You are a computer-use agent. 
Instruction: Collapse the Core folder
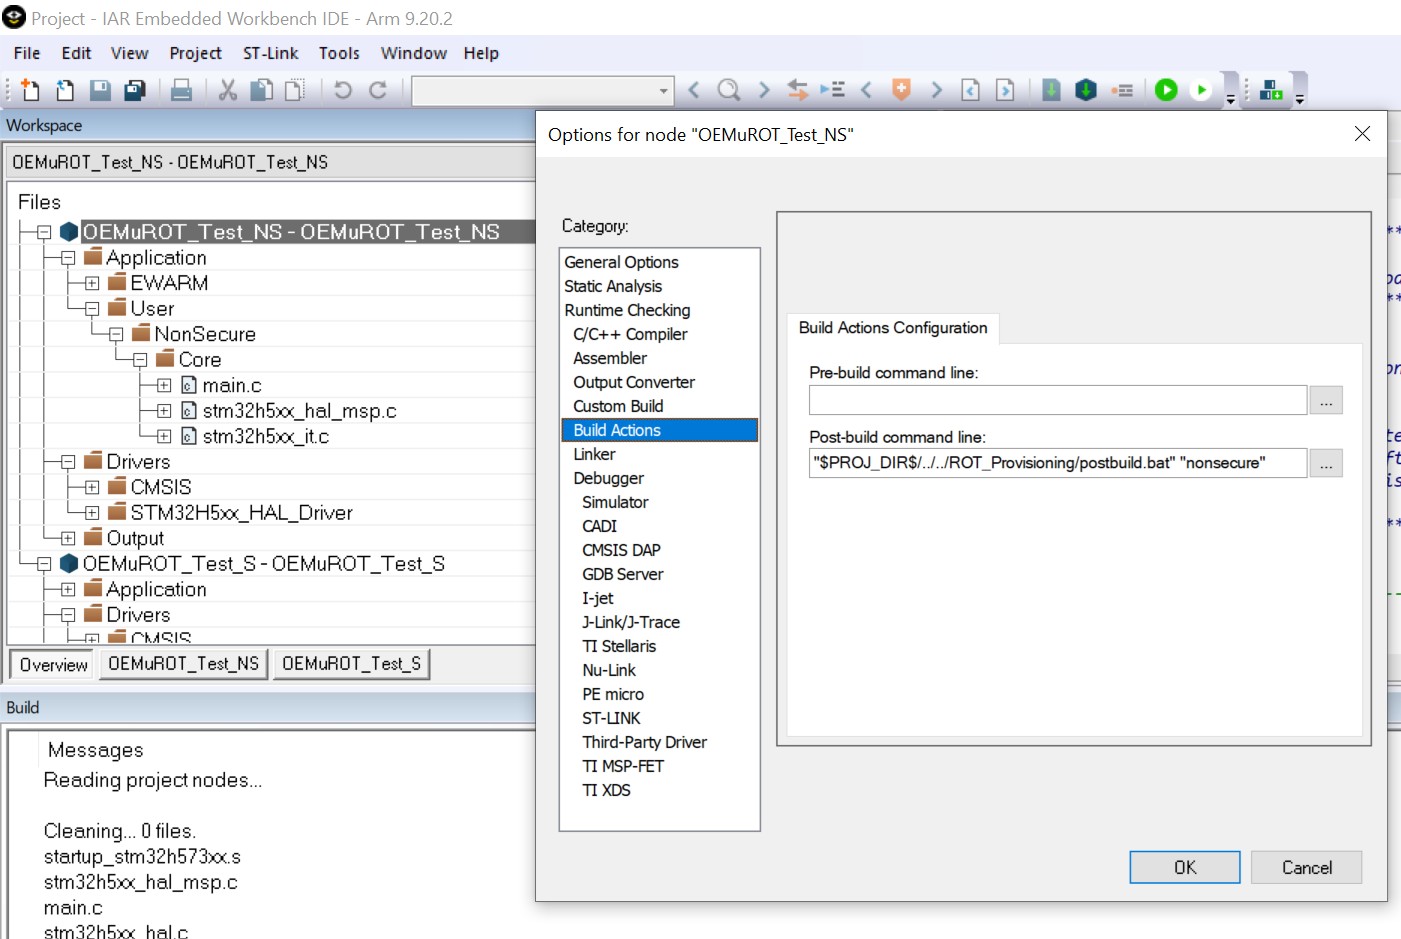tap(140, 360)
